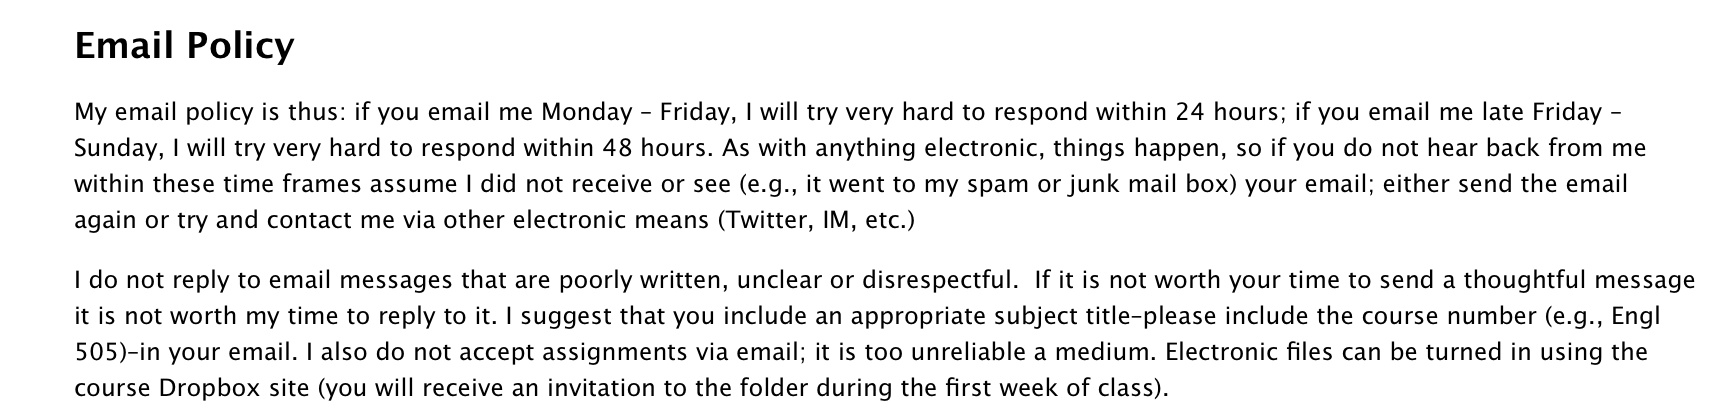Click the Email Policy heading
Viewport: 1734px width, 412px height.
(185, 46)
